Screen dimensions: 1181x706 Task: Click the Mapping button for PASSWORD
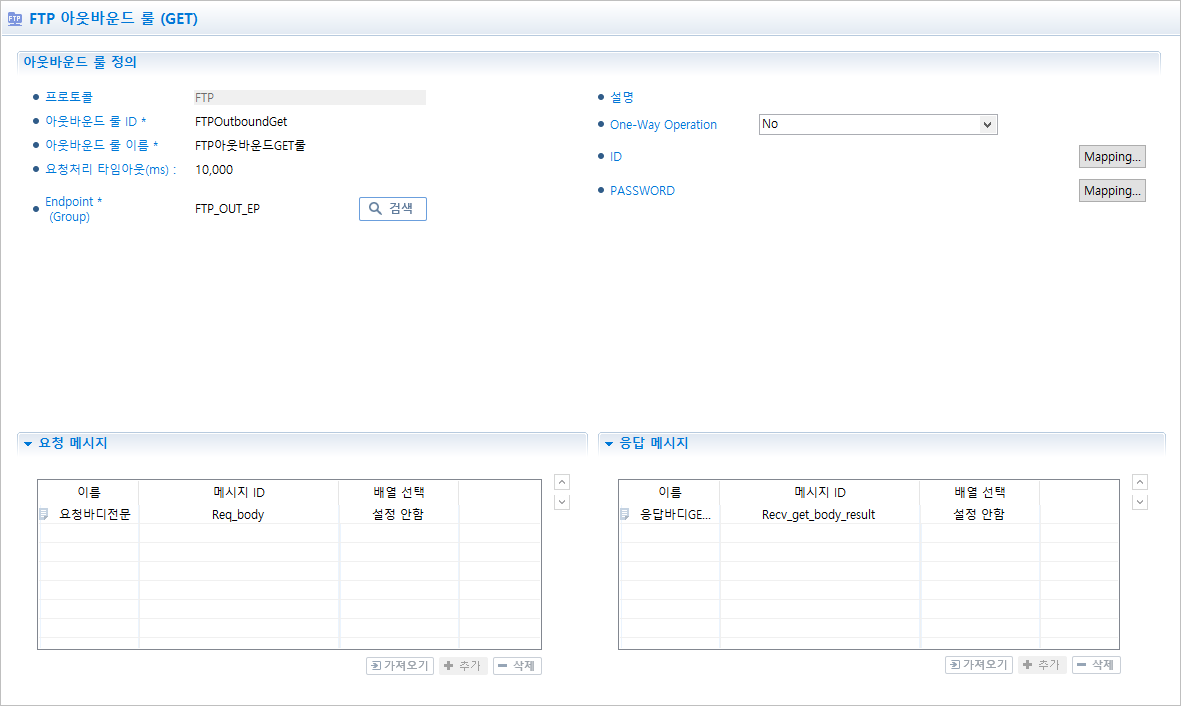(x=1111, y=190)
